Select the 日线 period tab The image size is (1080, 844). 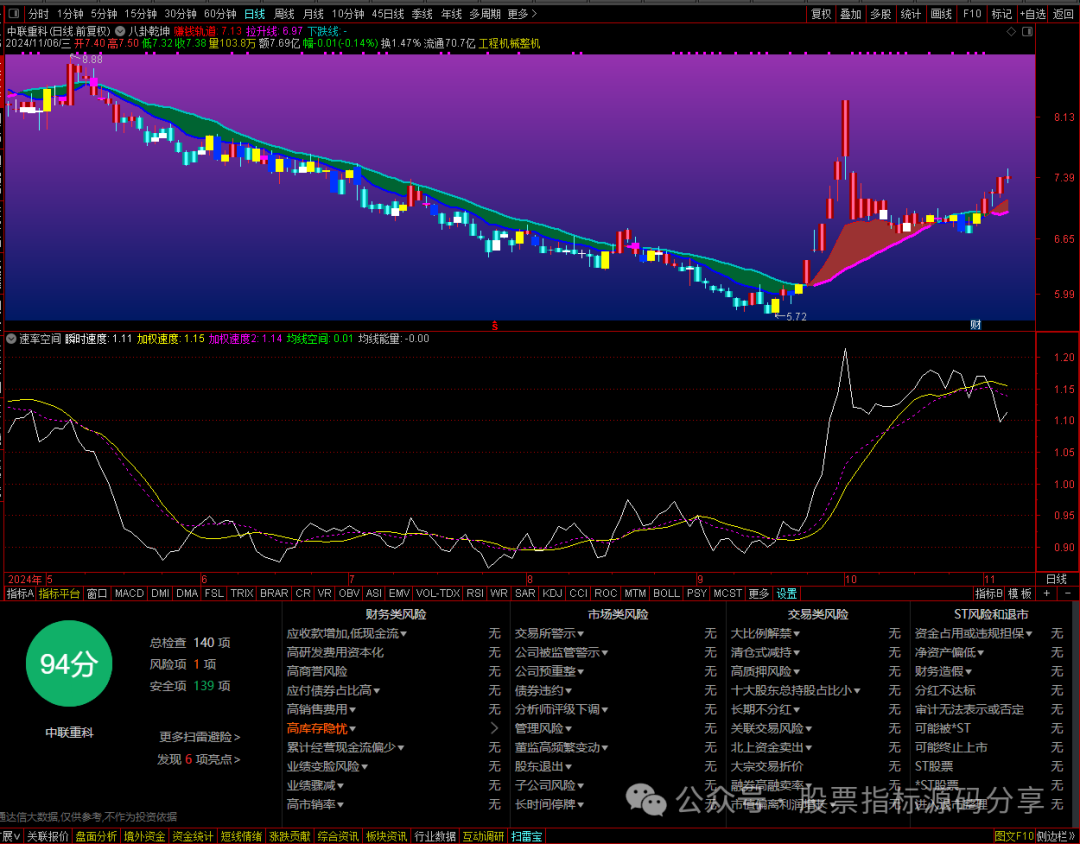tap(255, 14)
